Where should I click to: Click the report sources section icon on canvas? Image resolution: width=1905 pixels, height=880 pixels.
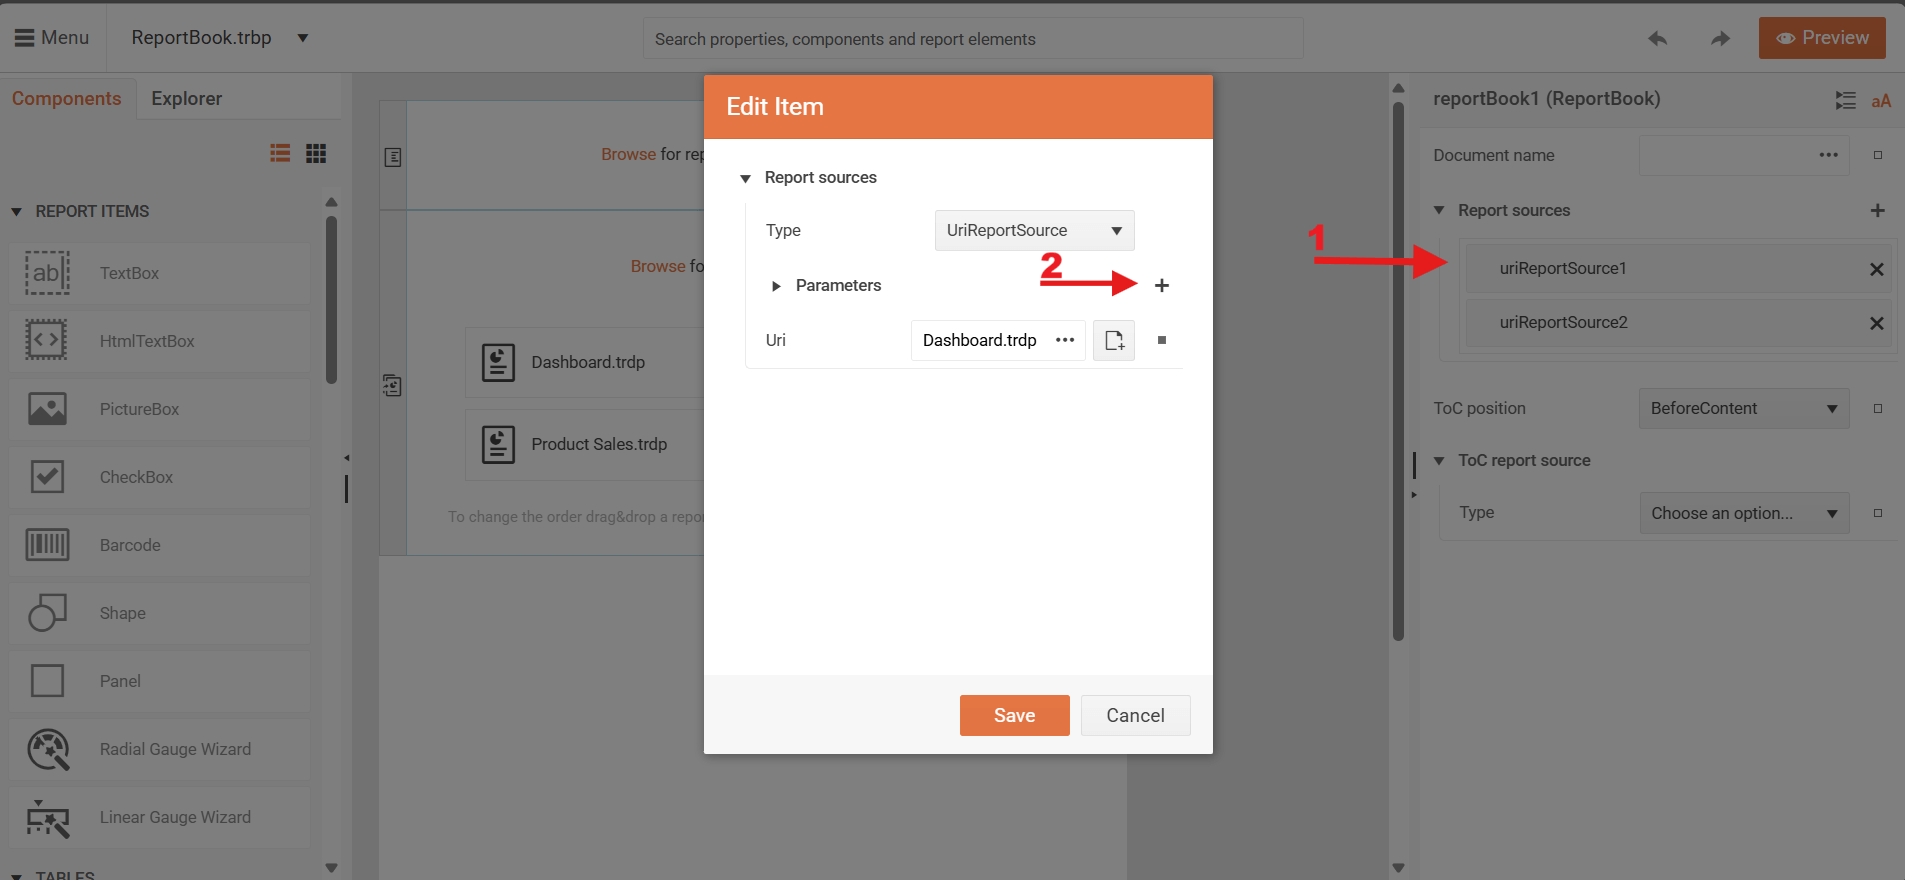pyautogui.click(x=392, y=385)
